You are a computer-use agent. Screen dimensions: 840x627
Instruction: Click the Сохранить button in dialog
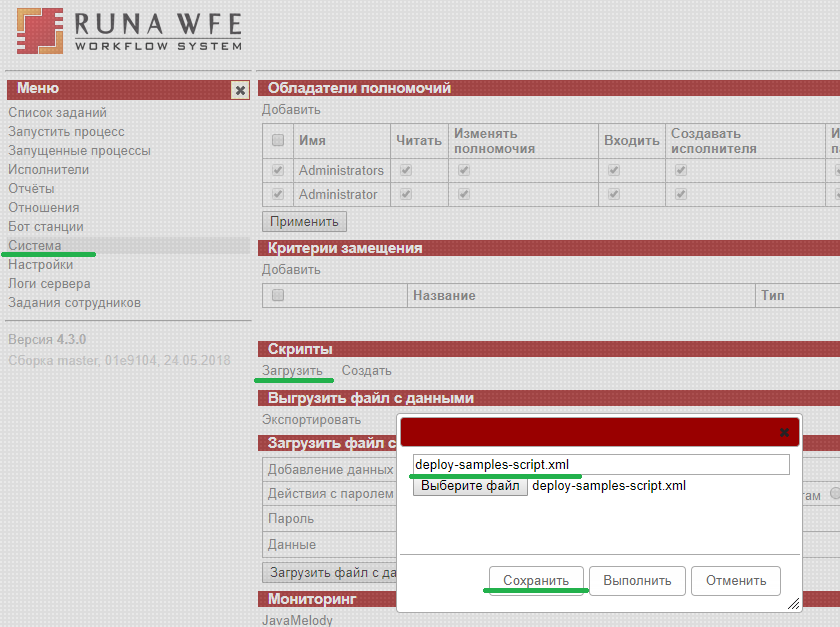click(536, 581)
